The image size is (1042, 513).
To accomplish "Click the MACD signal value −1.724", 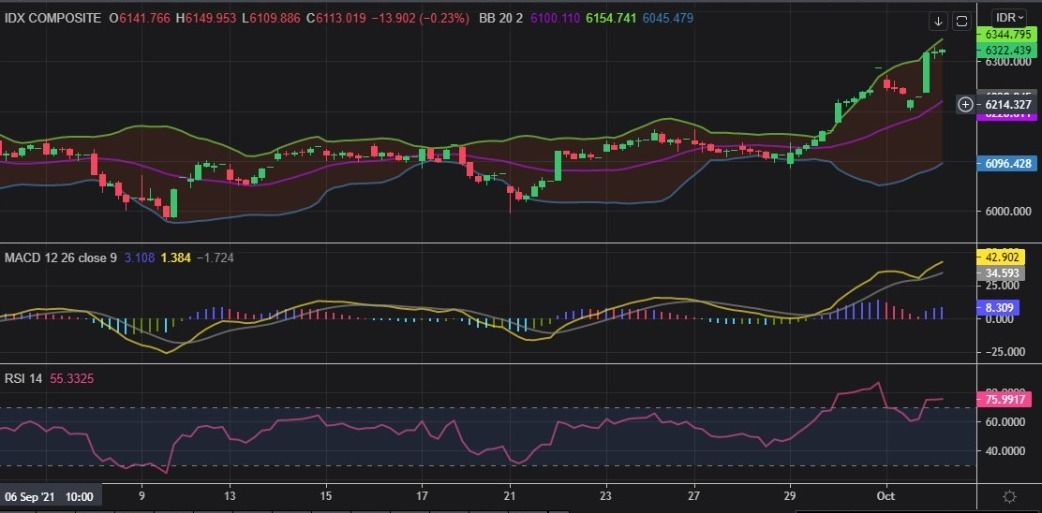I will (215, 258).
